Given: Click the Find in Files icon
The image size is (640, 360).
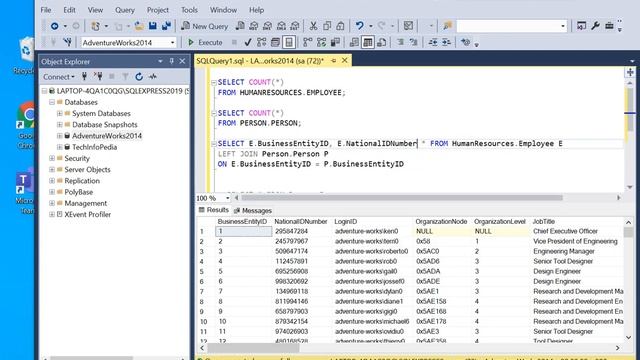Looking at the screenshot, I should click(448, 26).
